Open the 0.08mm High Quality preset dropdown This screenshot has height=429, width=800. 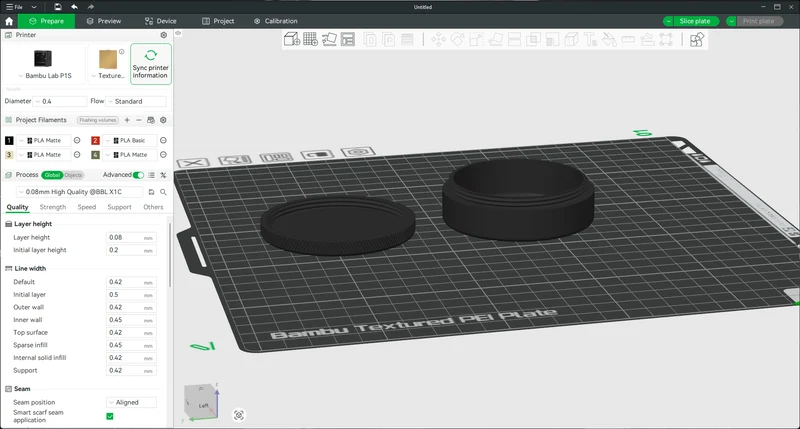[79, 192]
